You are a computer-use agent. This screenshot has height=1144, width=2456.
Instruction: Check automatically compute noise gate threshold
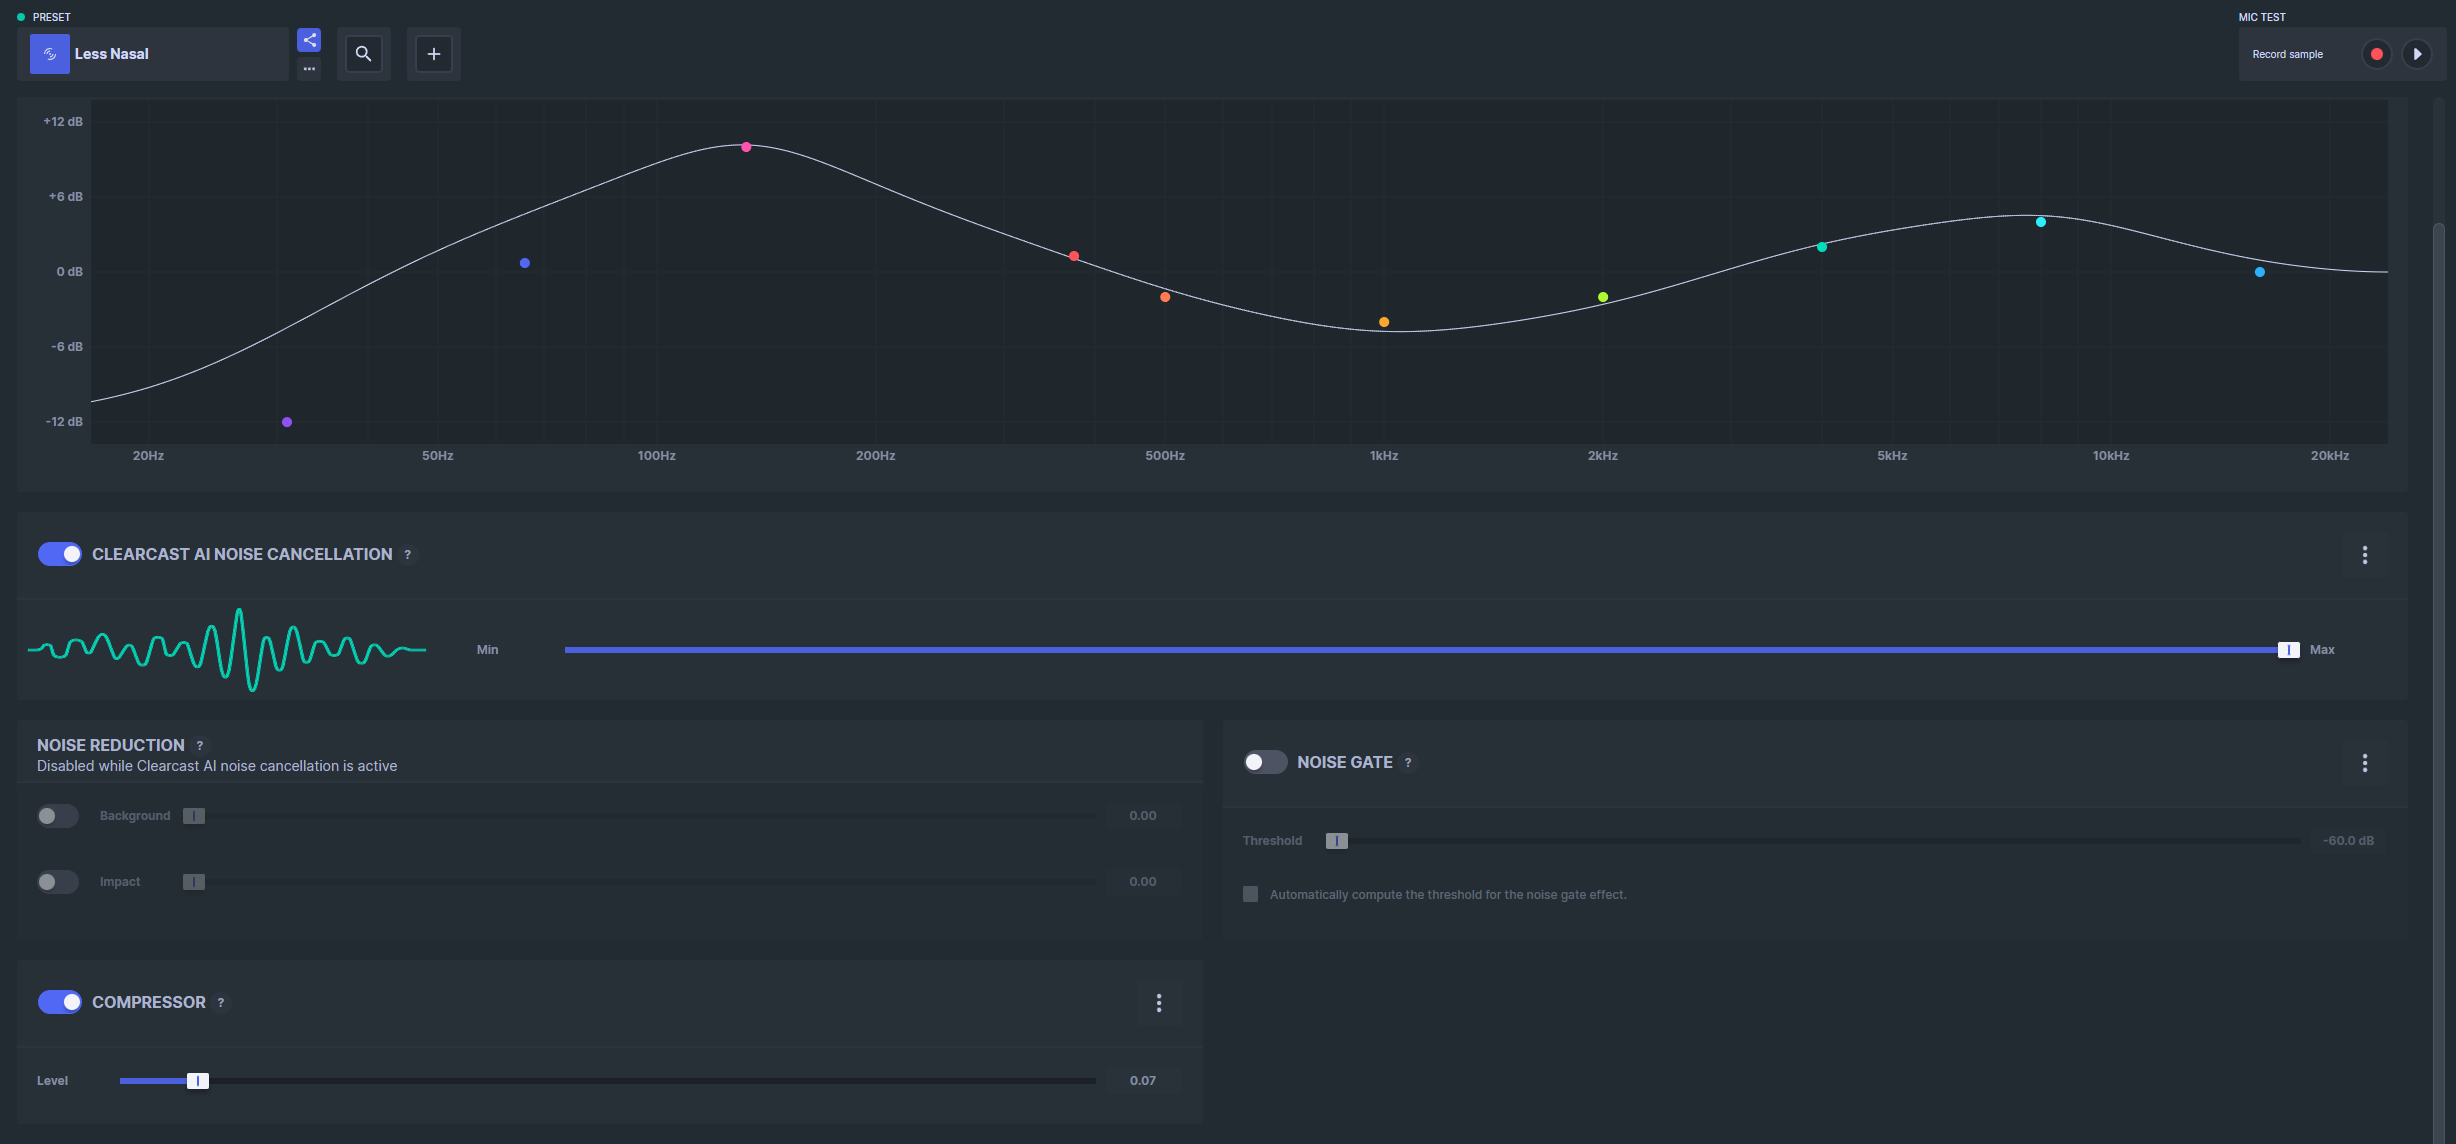(x=1250, y=894)
